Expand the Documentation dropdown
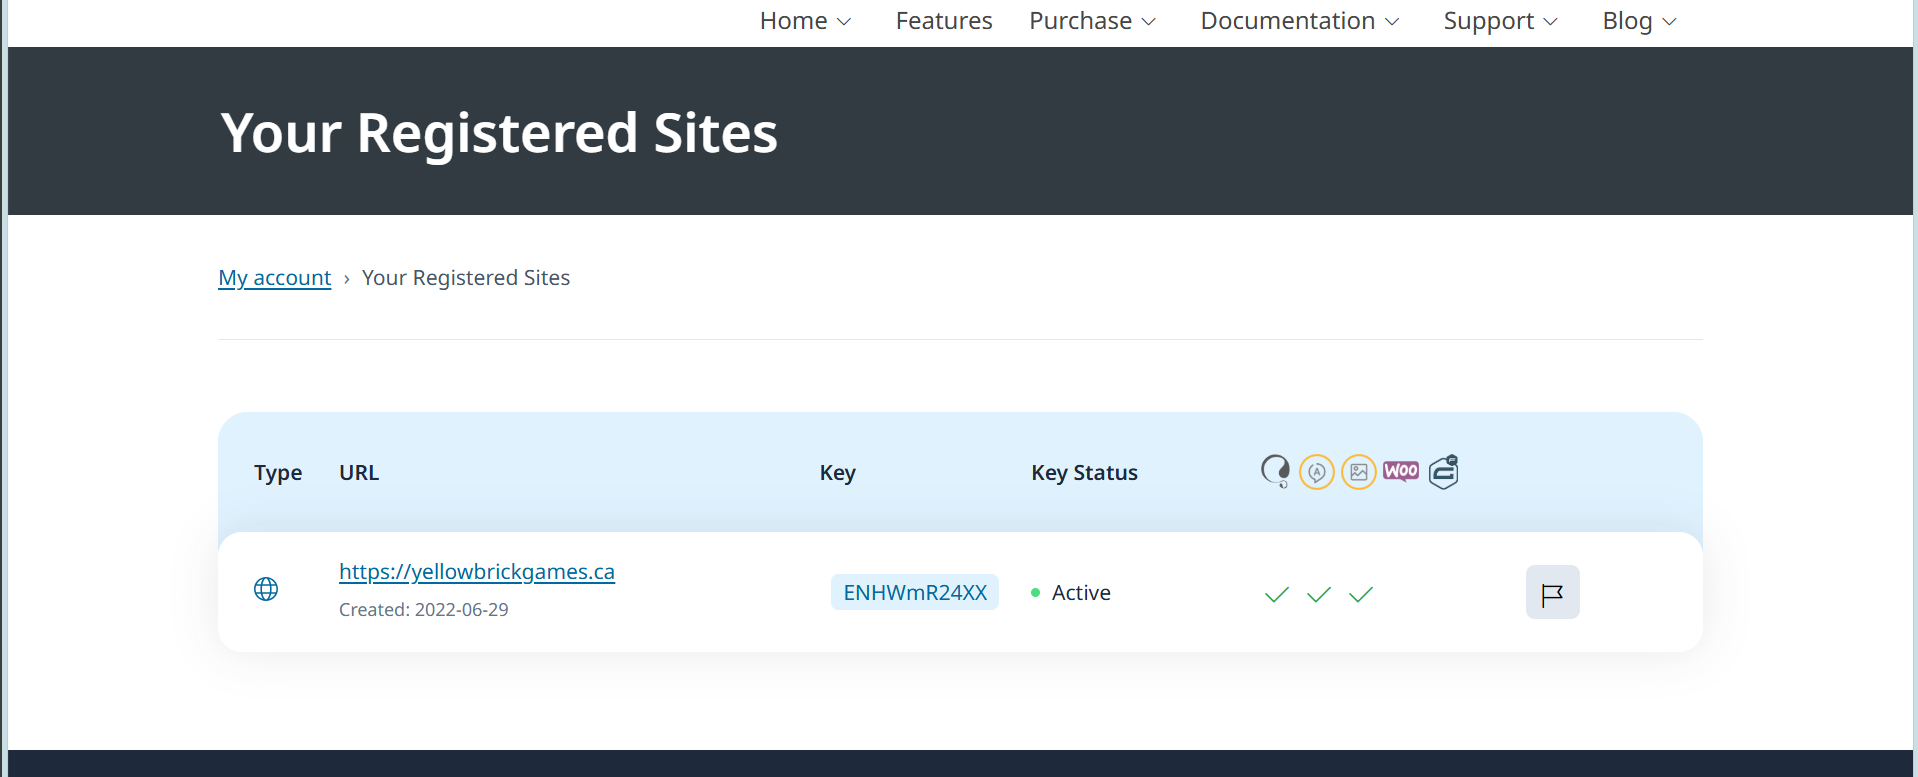1918x777 pixels. [x=1299, y=21]
